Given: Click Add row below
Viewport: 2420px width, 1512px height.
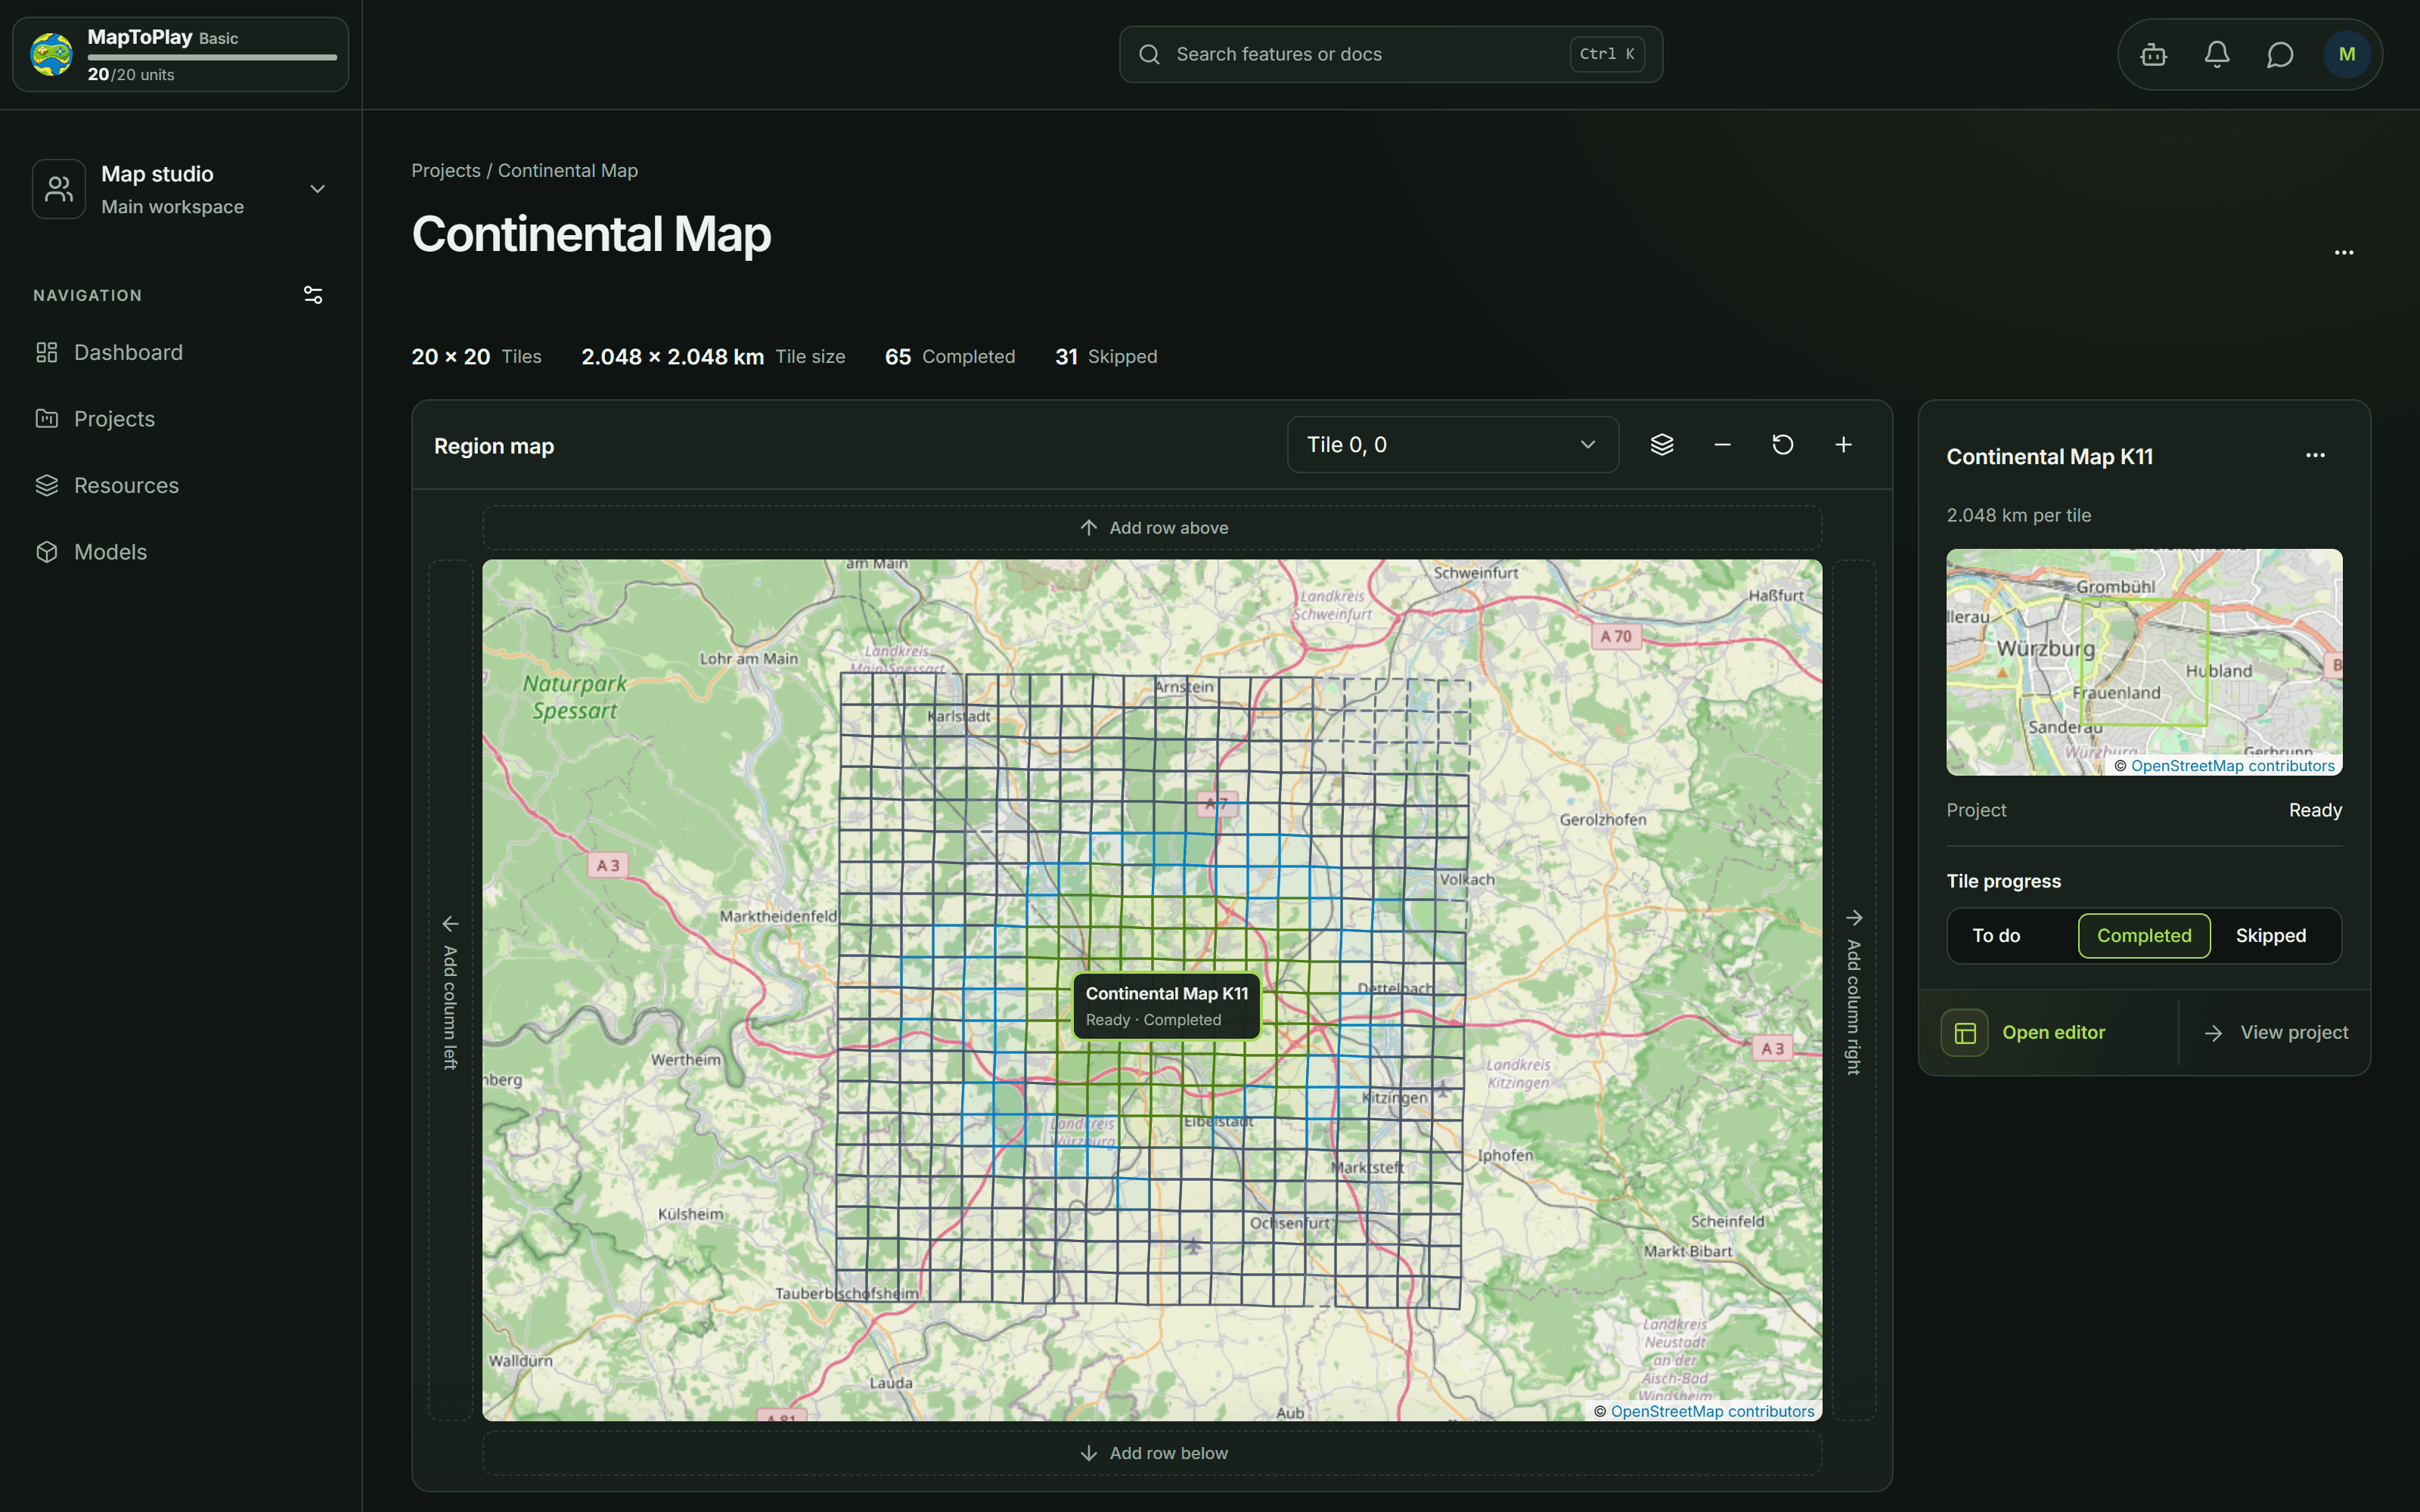Looking at the screenshot, I should (x=1152, y=1453).
